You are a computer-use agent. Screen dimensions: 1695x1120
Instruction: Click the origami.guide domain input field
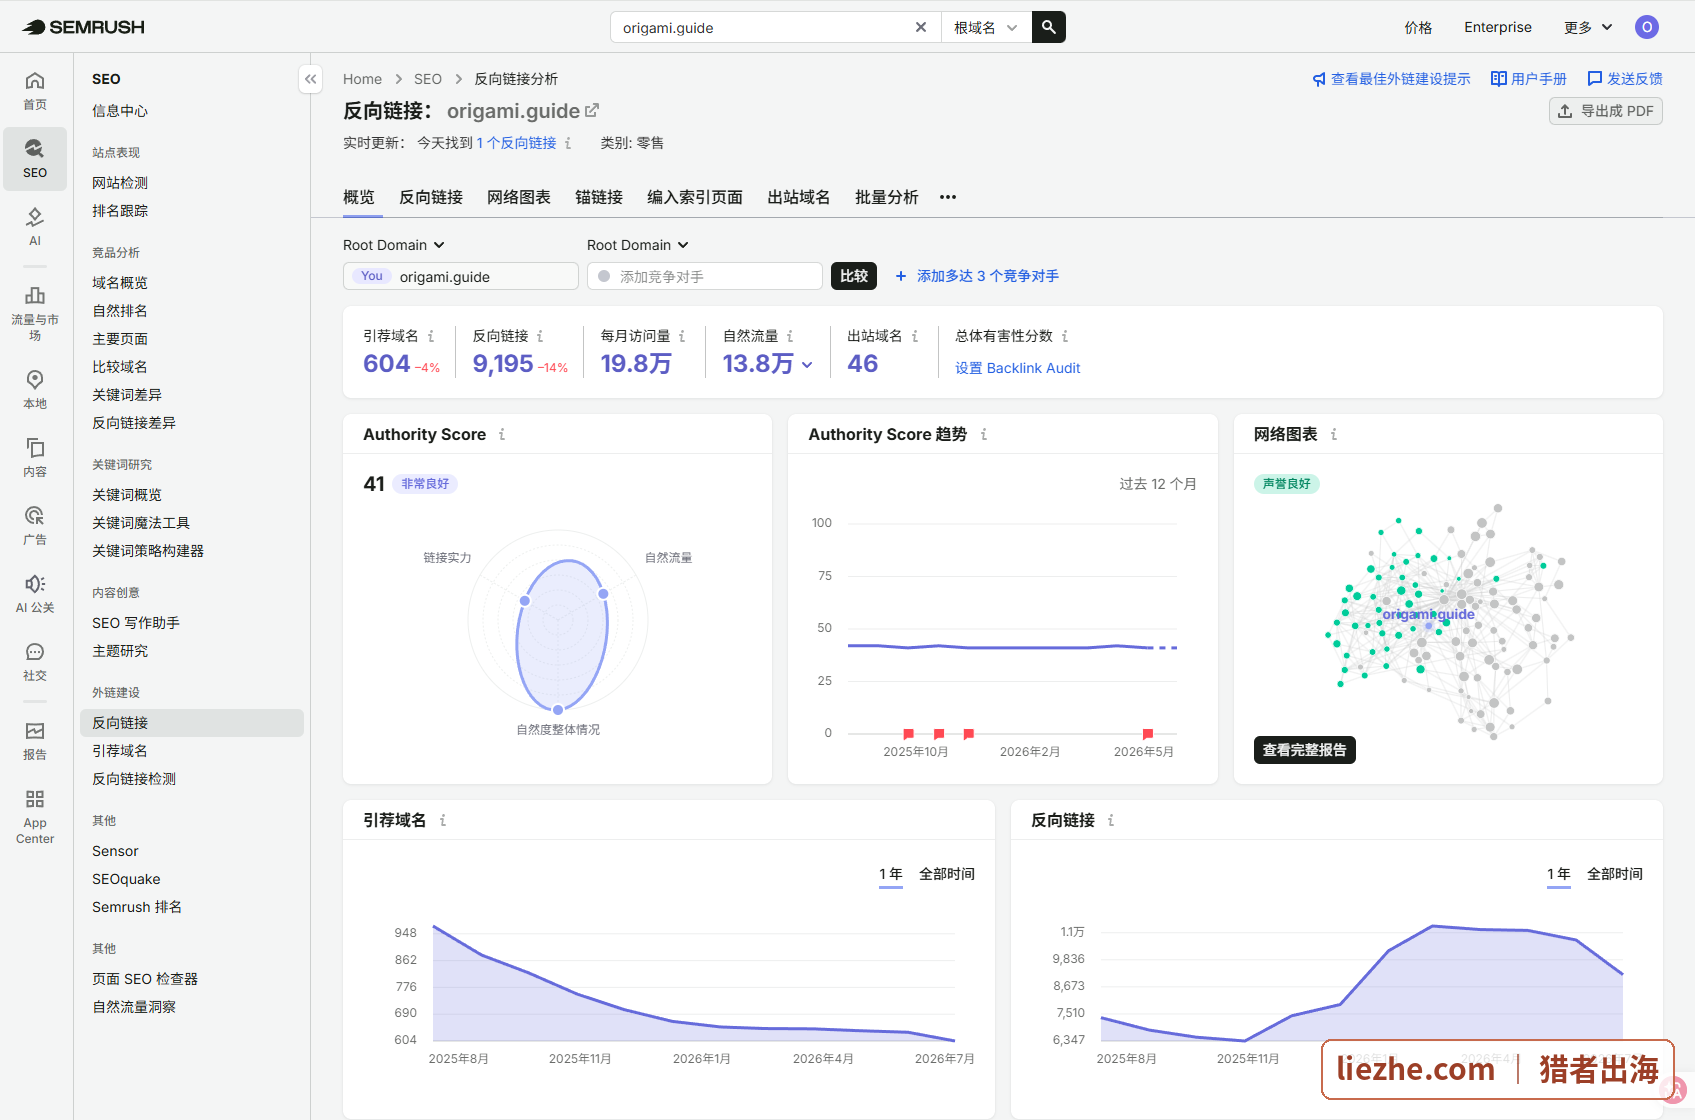click(461, 276)
